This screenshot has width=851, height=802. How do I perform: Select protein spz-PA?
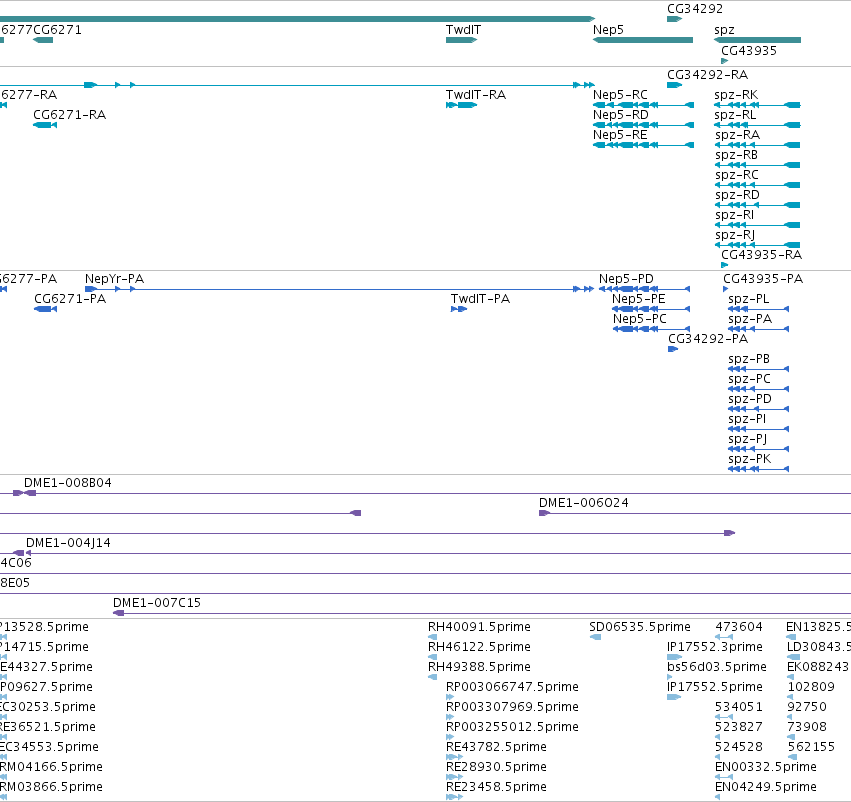(758, 329)
